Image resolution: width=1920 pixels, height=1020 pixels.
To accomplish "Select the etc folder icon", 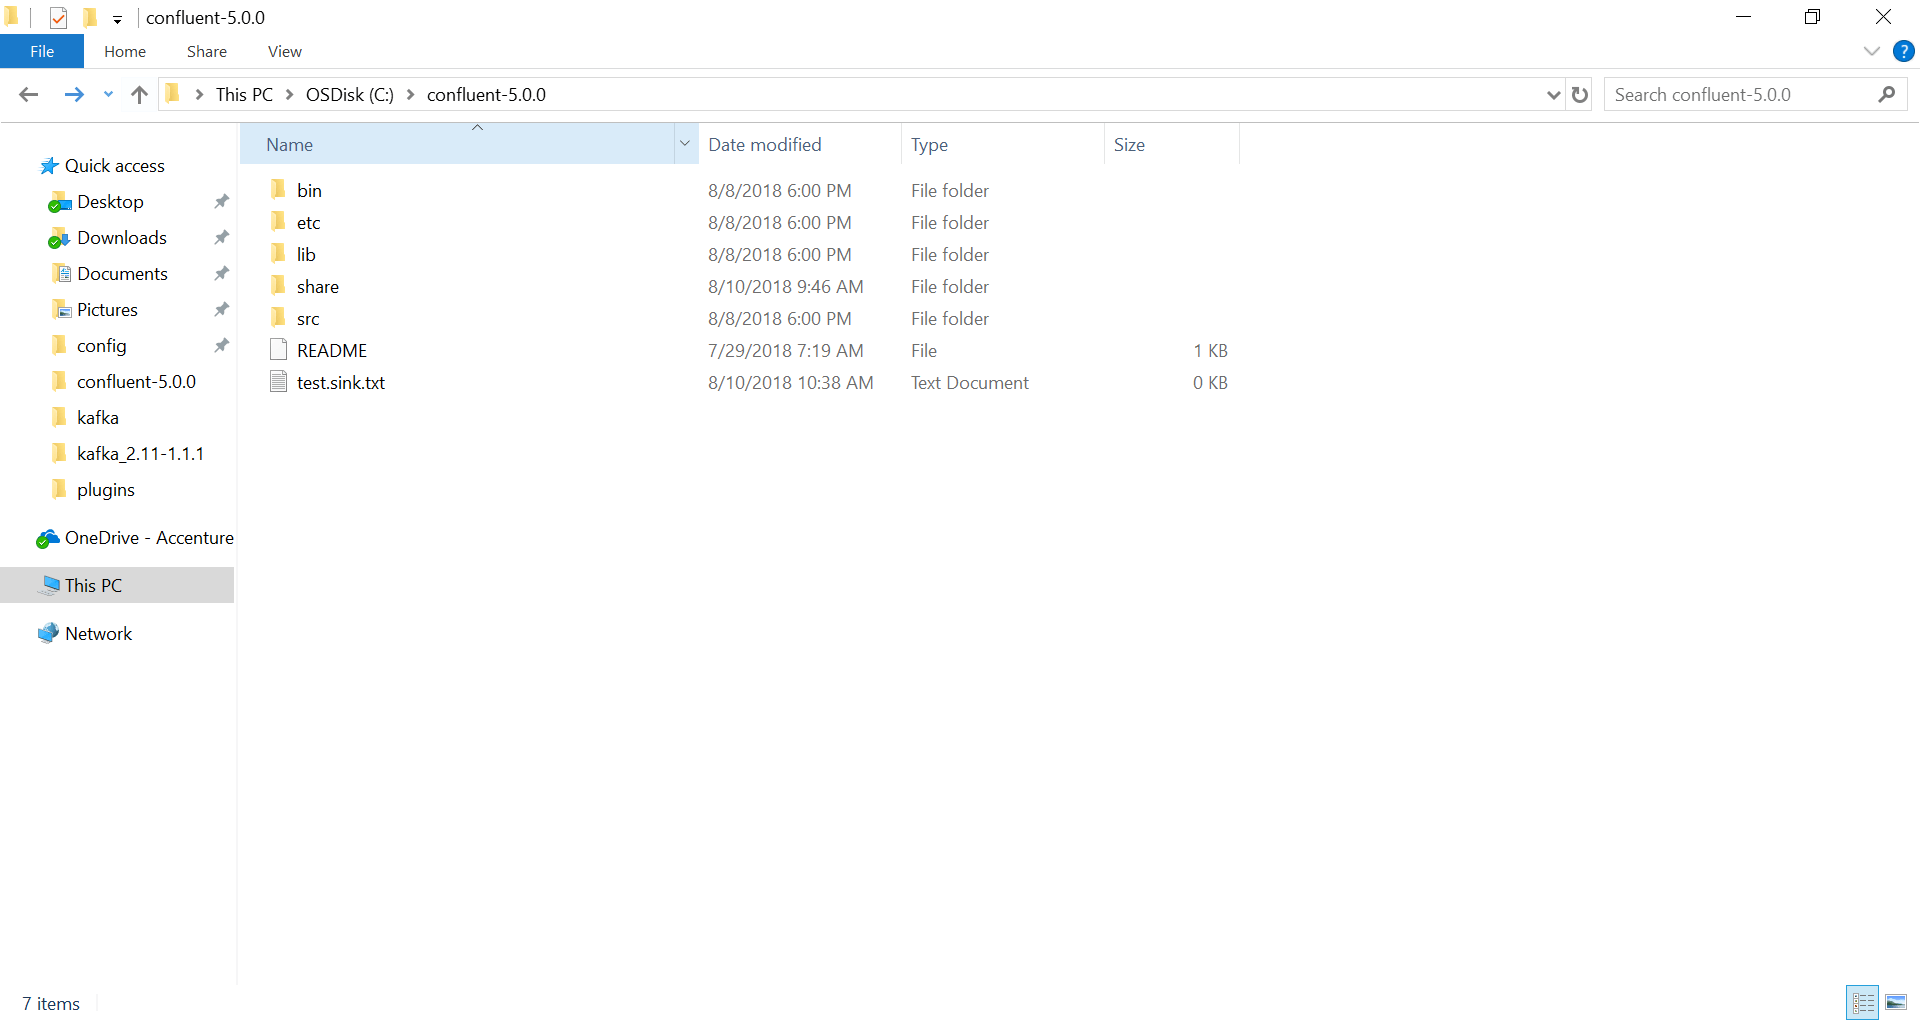I will pyautogui.click(x=279, y=221).
